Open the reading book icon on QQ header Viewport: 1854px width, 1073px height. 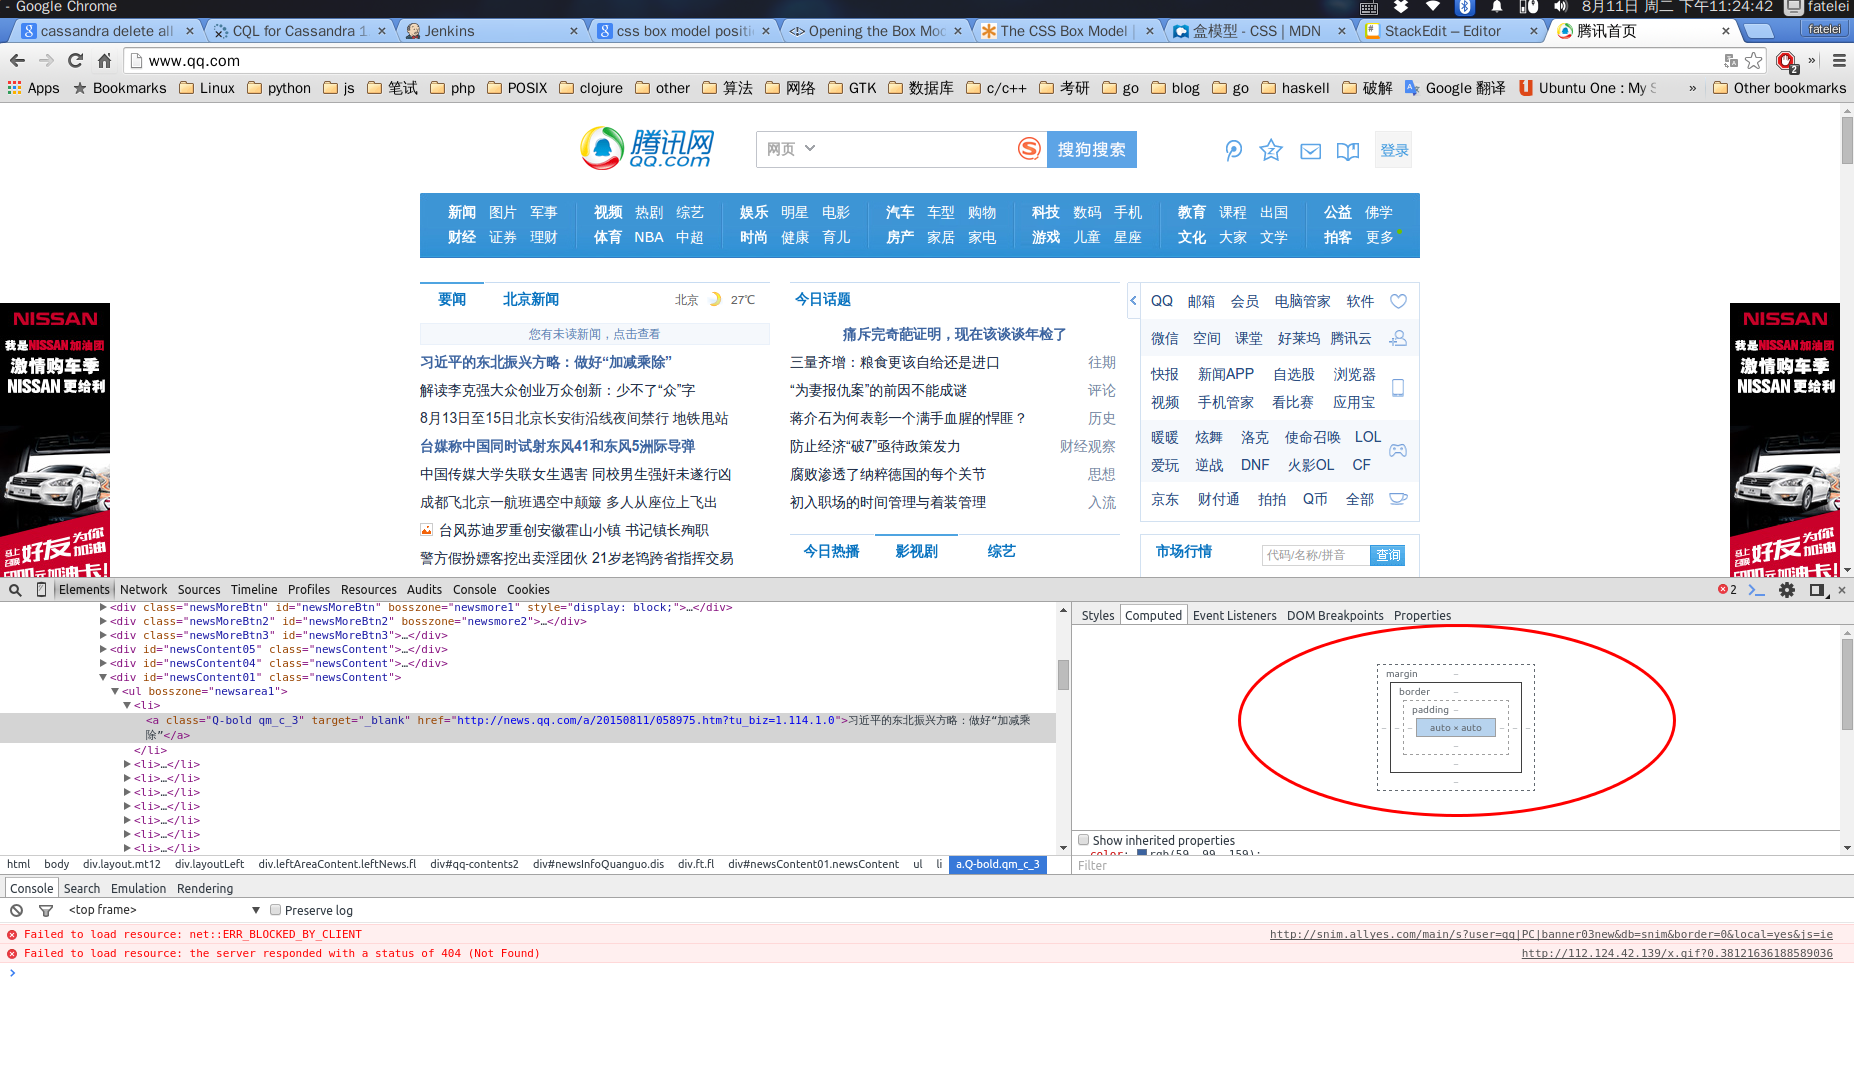[x=1348, y=151]
